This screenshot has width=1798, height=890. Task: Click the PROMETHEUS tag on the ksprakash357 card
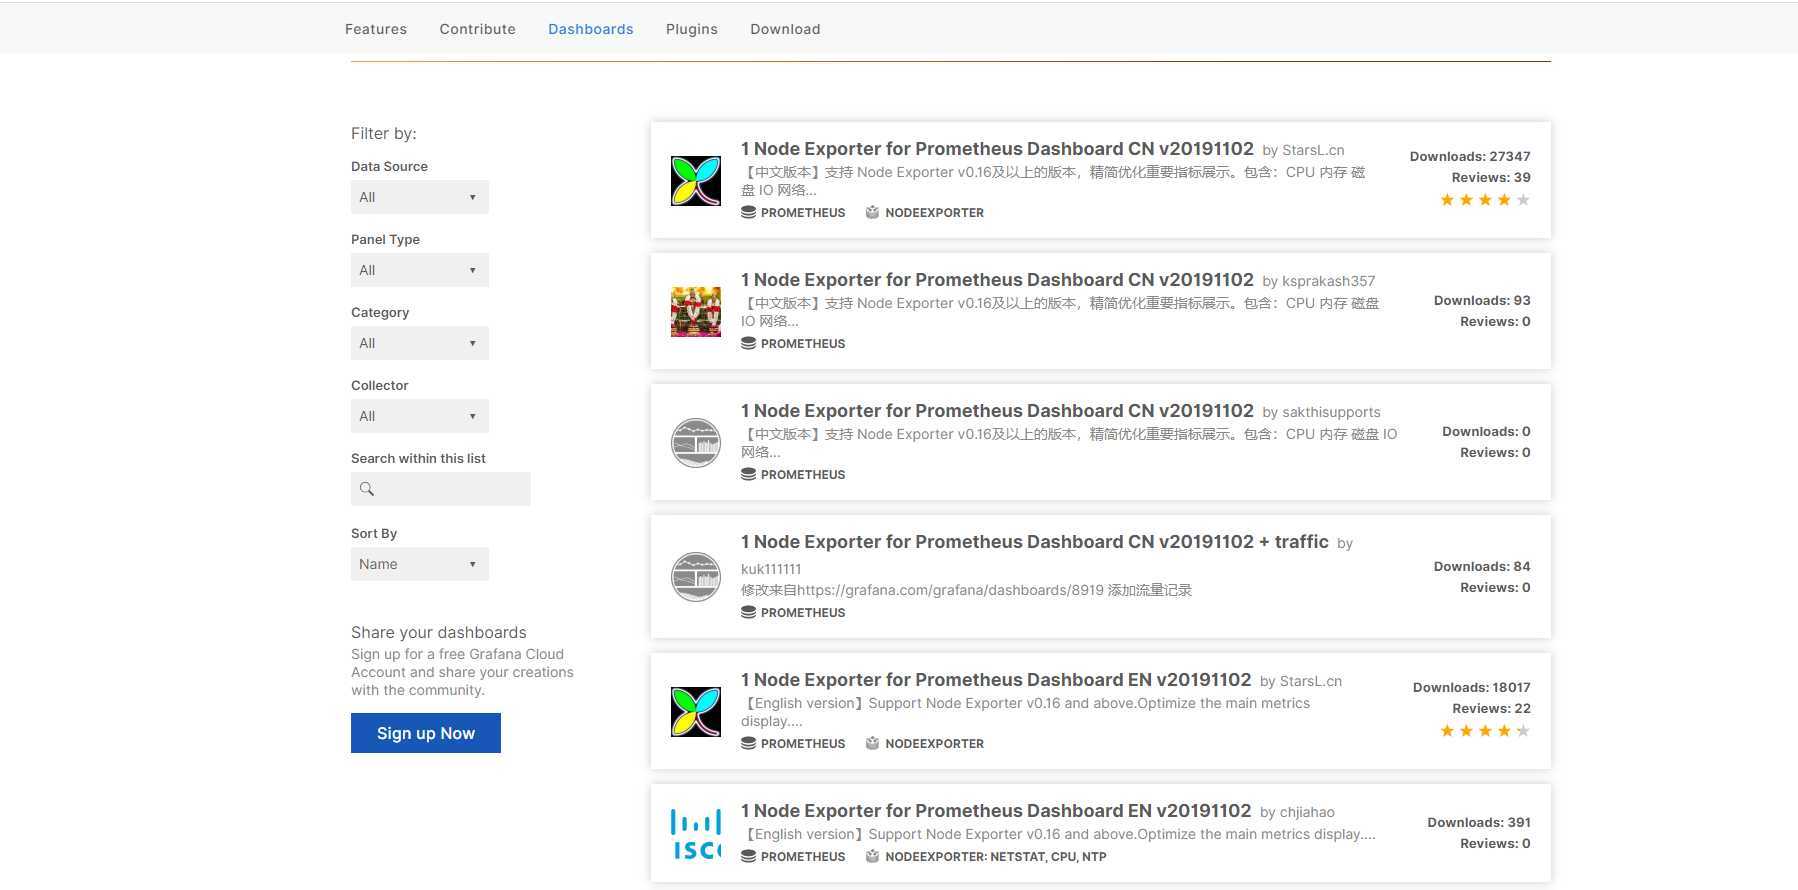click(x=803, y=343)
